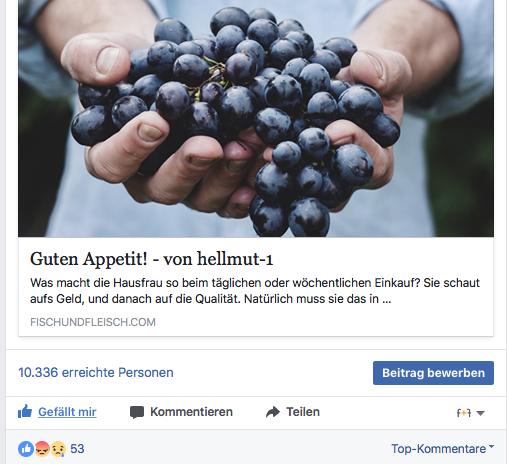Click the blue Like reaction icon
507x464 pixels.
(26, 449)
